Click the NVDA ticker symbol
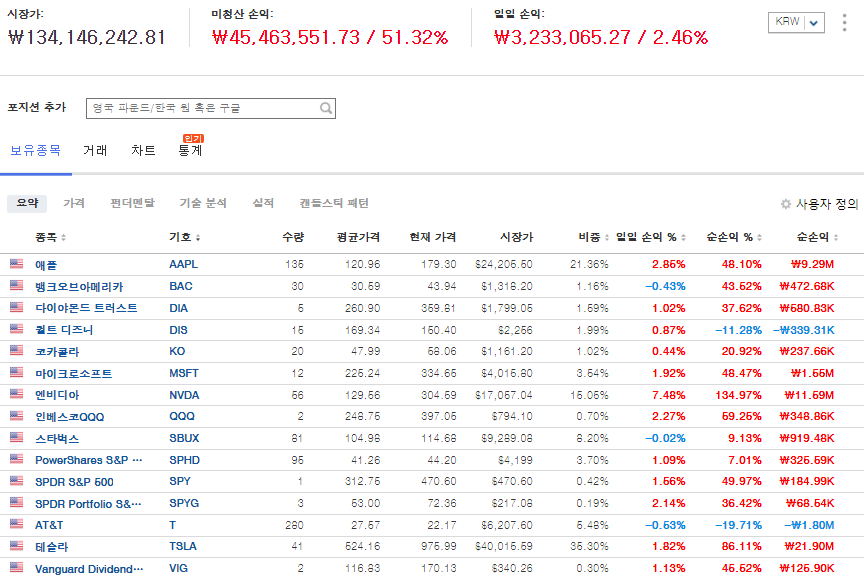 click(x=184, y=395)
